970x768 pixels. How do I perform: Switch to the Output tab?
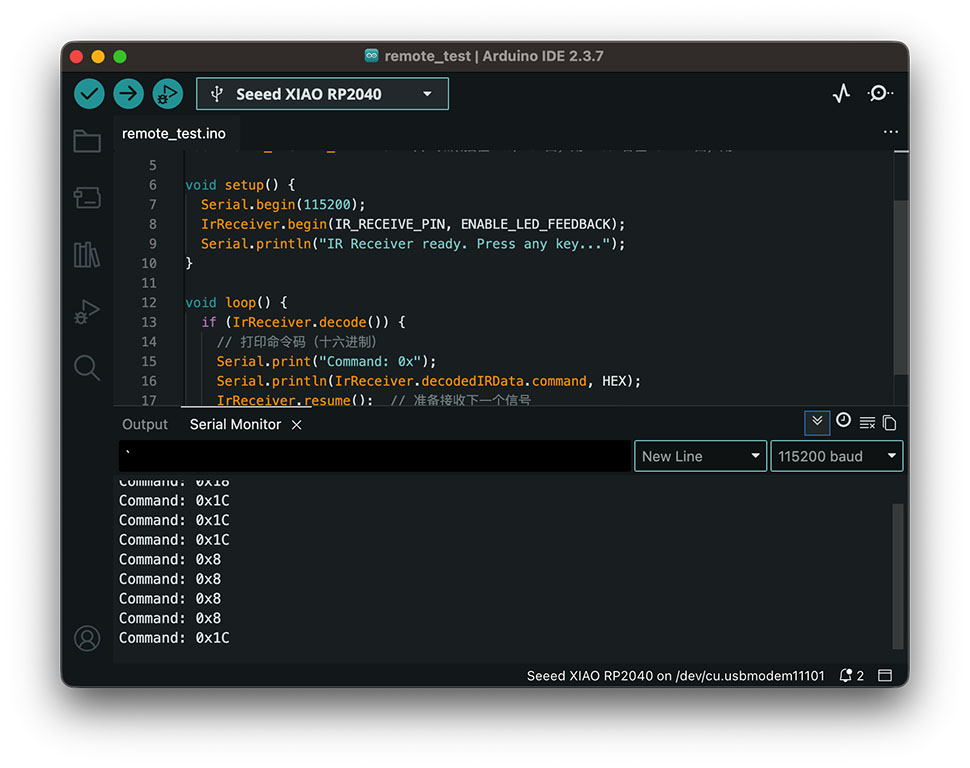point(145,424)
